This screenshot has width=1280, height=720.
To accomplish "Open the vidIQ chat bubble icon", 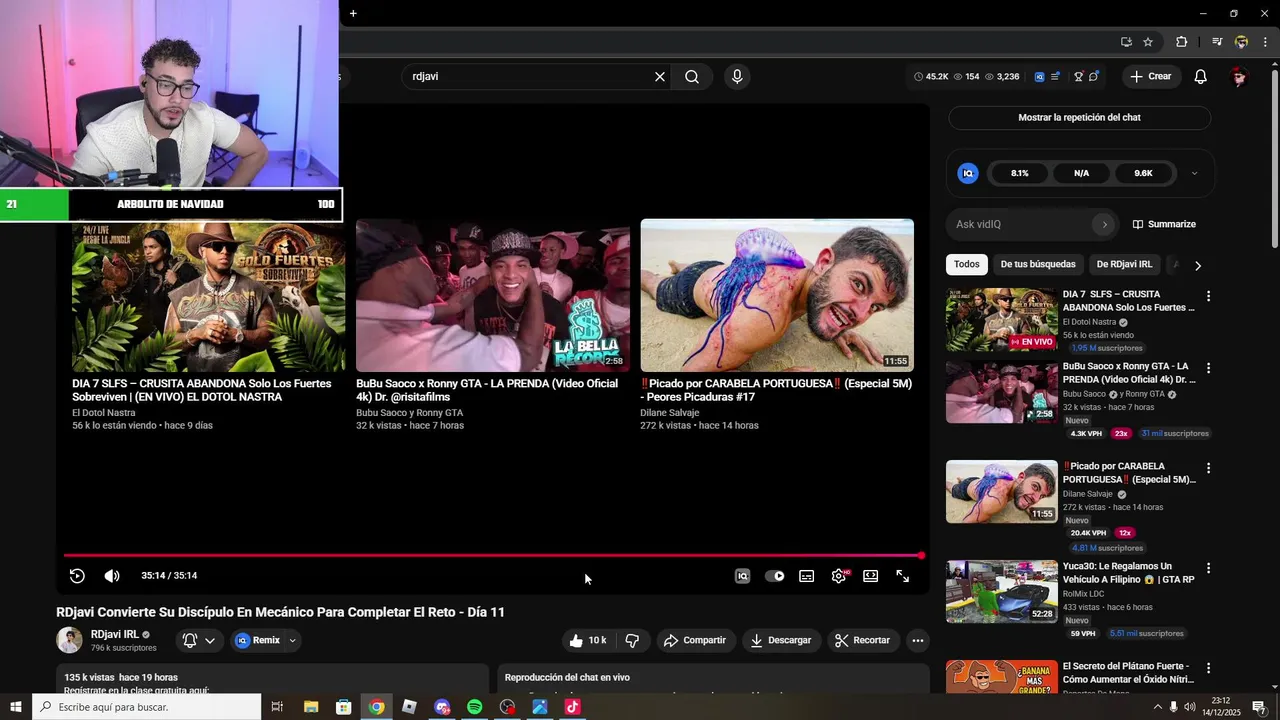I will coord(1094,77).
